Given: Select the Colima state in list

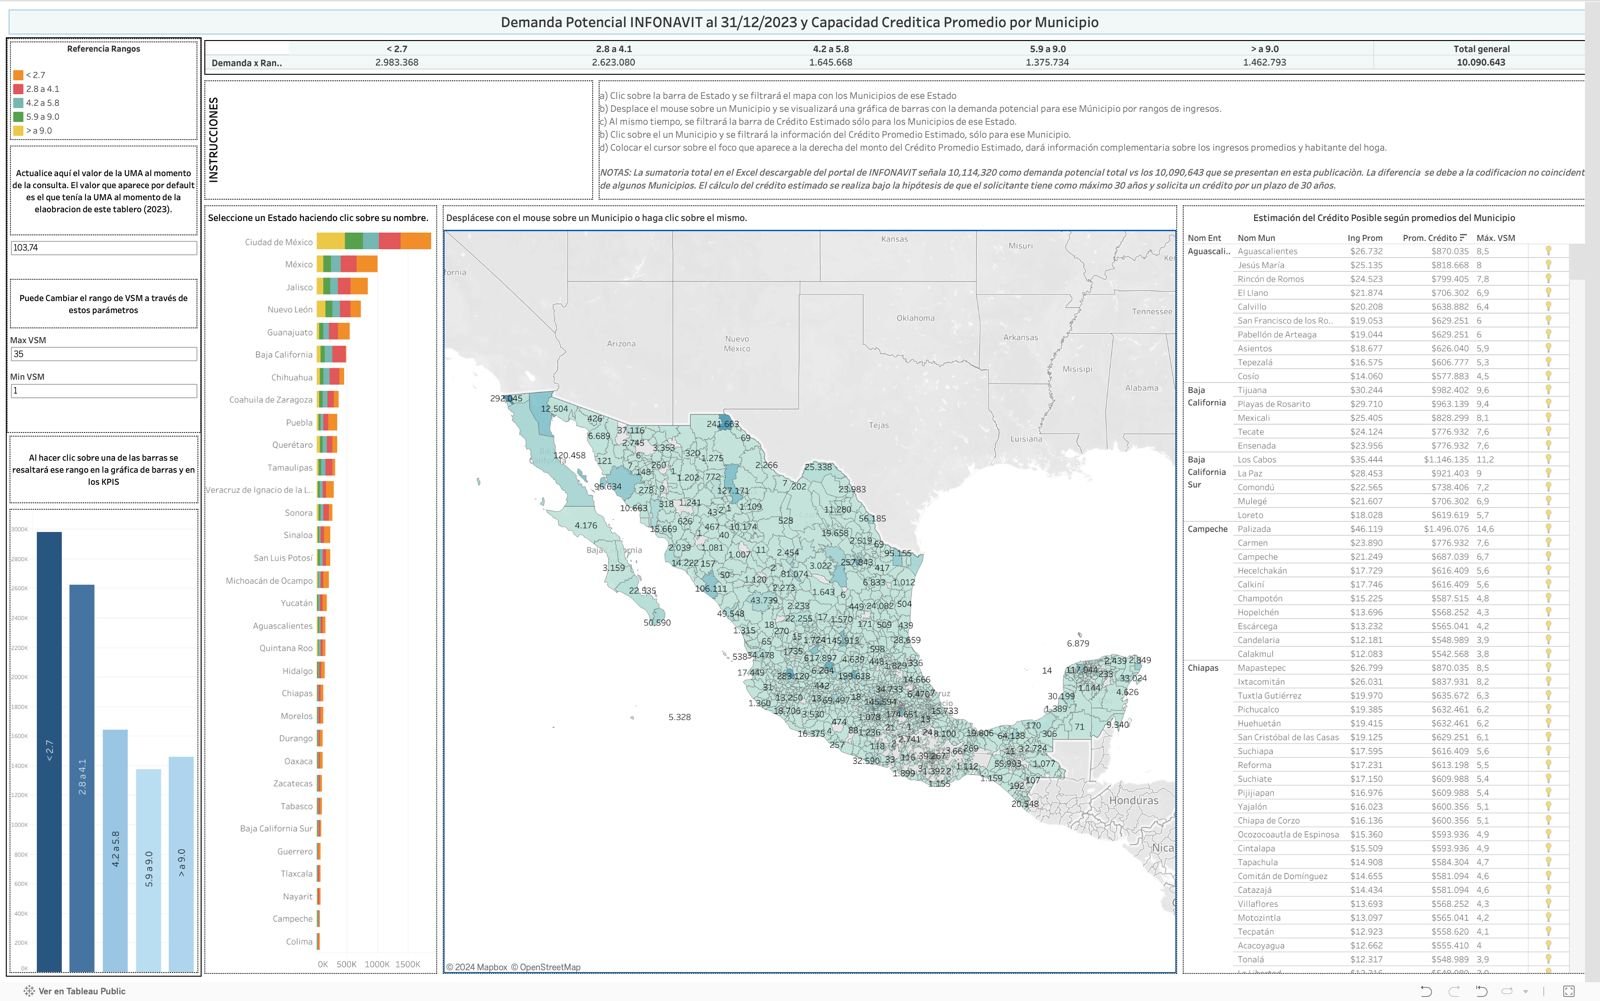Looking at the screenshot, I should coord(299,941).
